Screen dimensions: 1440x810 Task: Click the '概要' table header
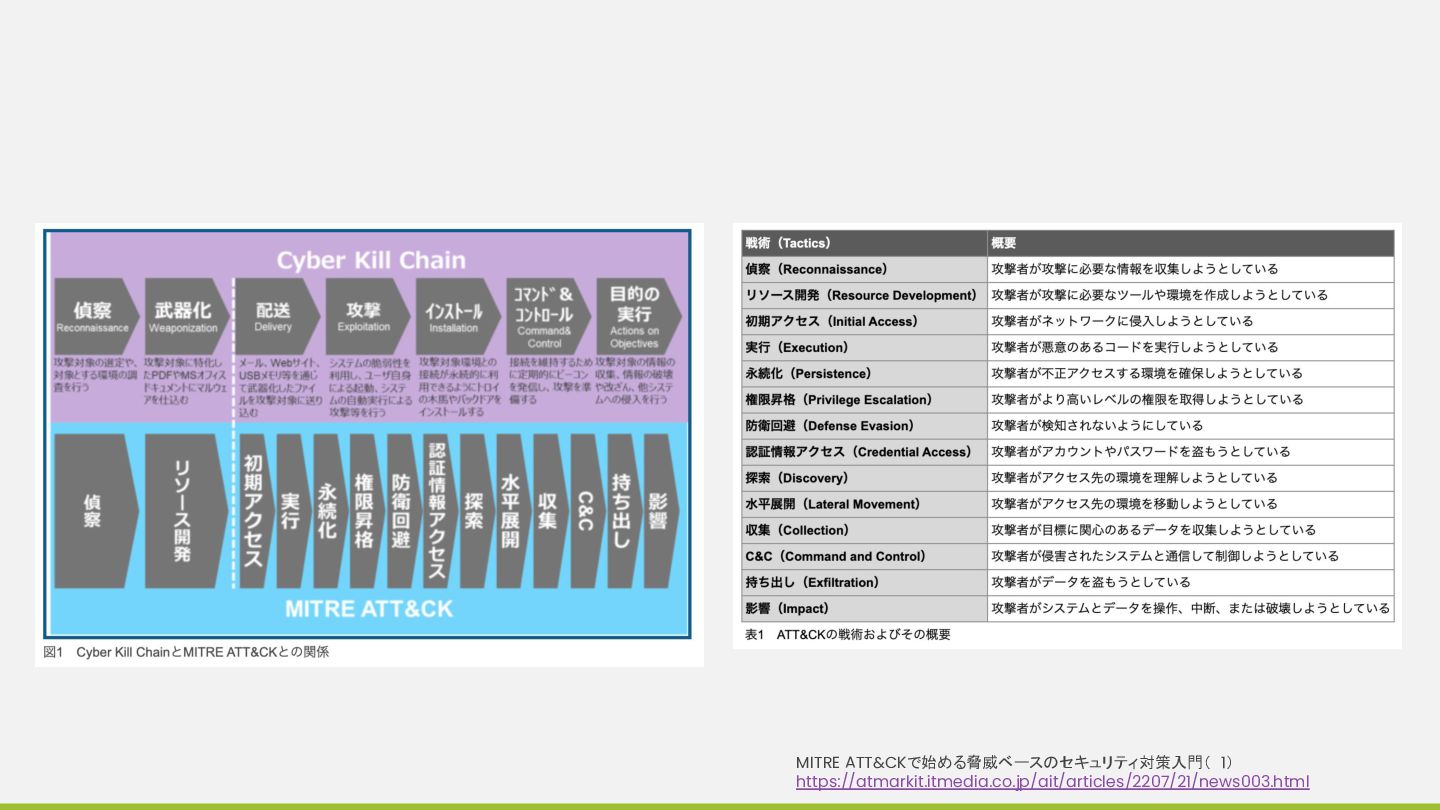point(1191,243)
